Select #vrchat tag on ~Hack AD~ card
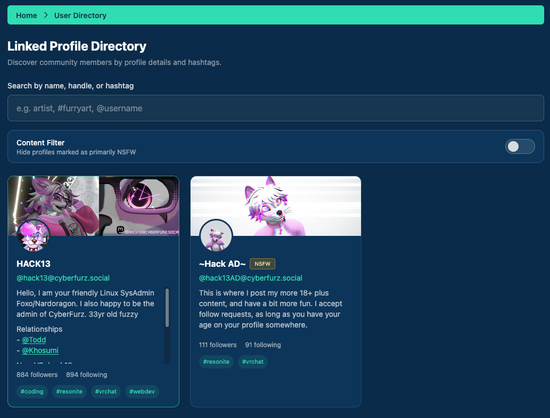This screenshot has height=418, width=550. point(253,362)
